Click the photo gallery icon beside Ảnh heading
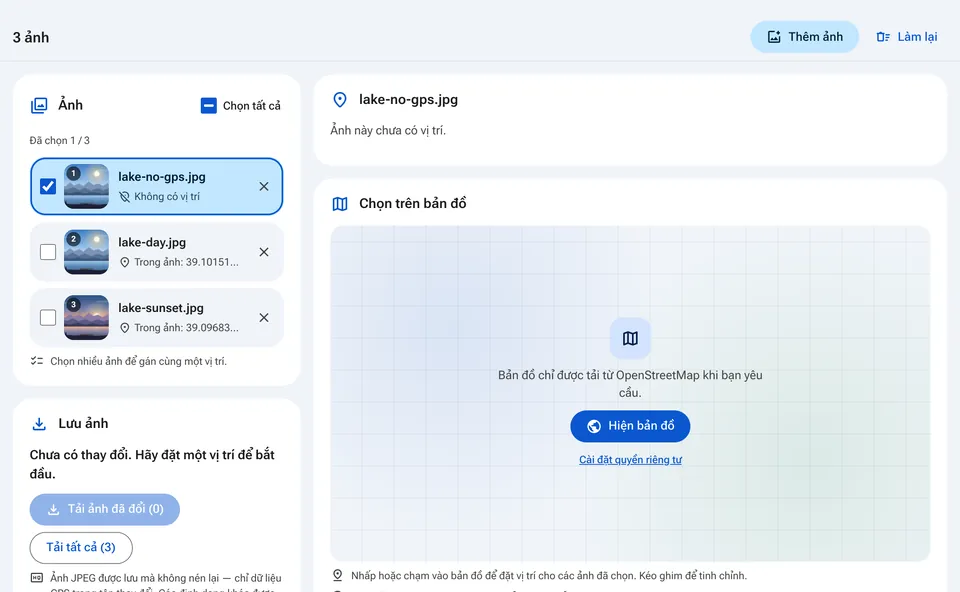Image resolution: width=960 pixels, height=592 pixels. tap(39, 105)
